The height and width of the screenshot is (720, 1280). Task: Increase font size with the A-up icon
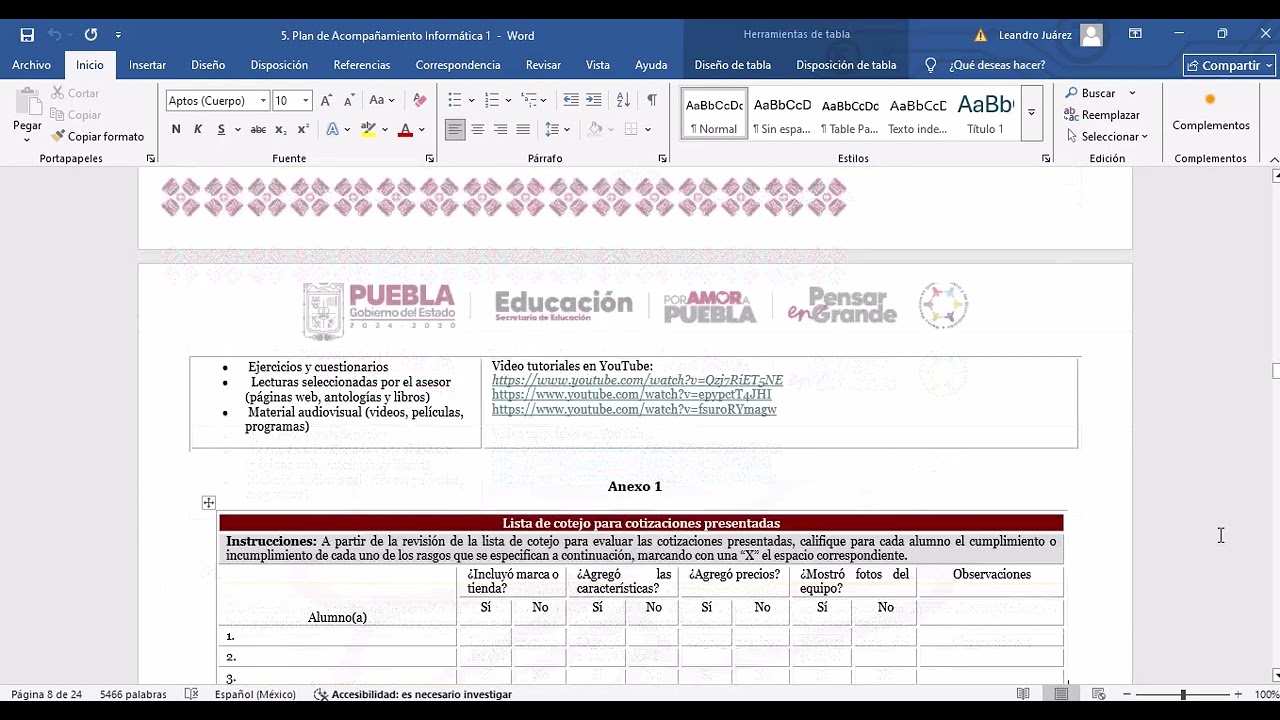coord(328,100)
